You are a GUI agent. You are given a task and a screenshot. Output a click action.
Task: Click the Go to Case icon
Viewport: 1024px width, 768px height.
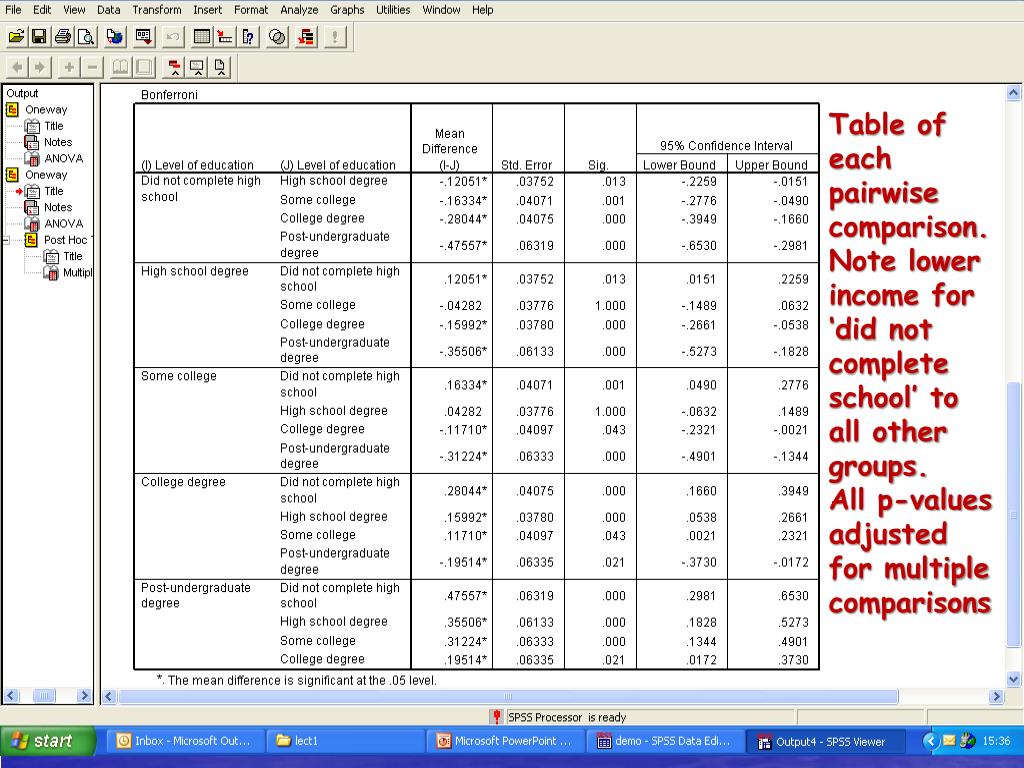[x=225, y=37]
